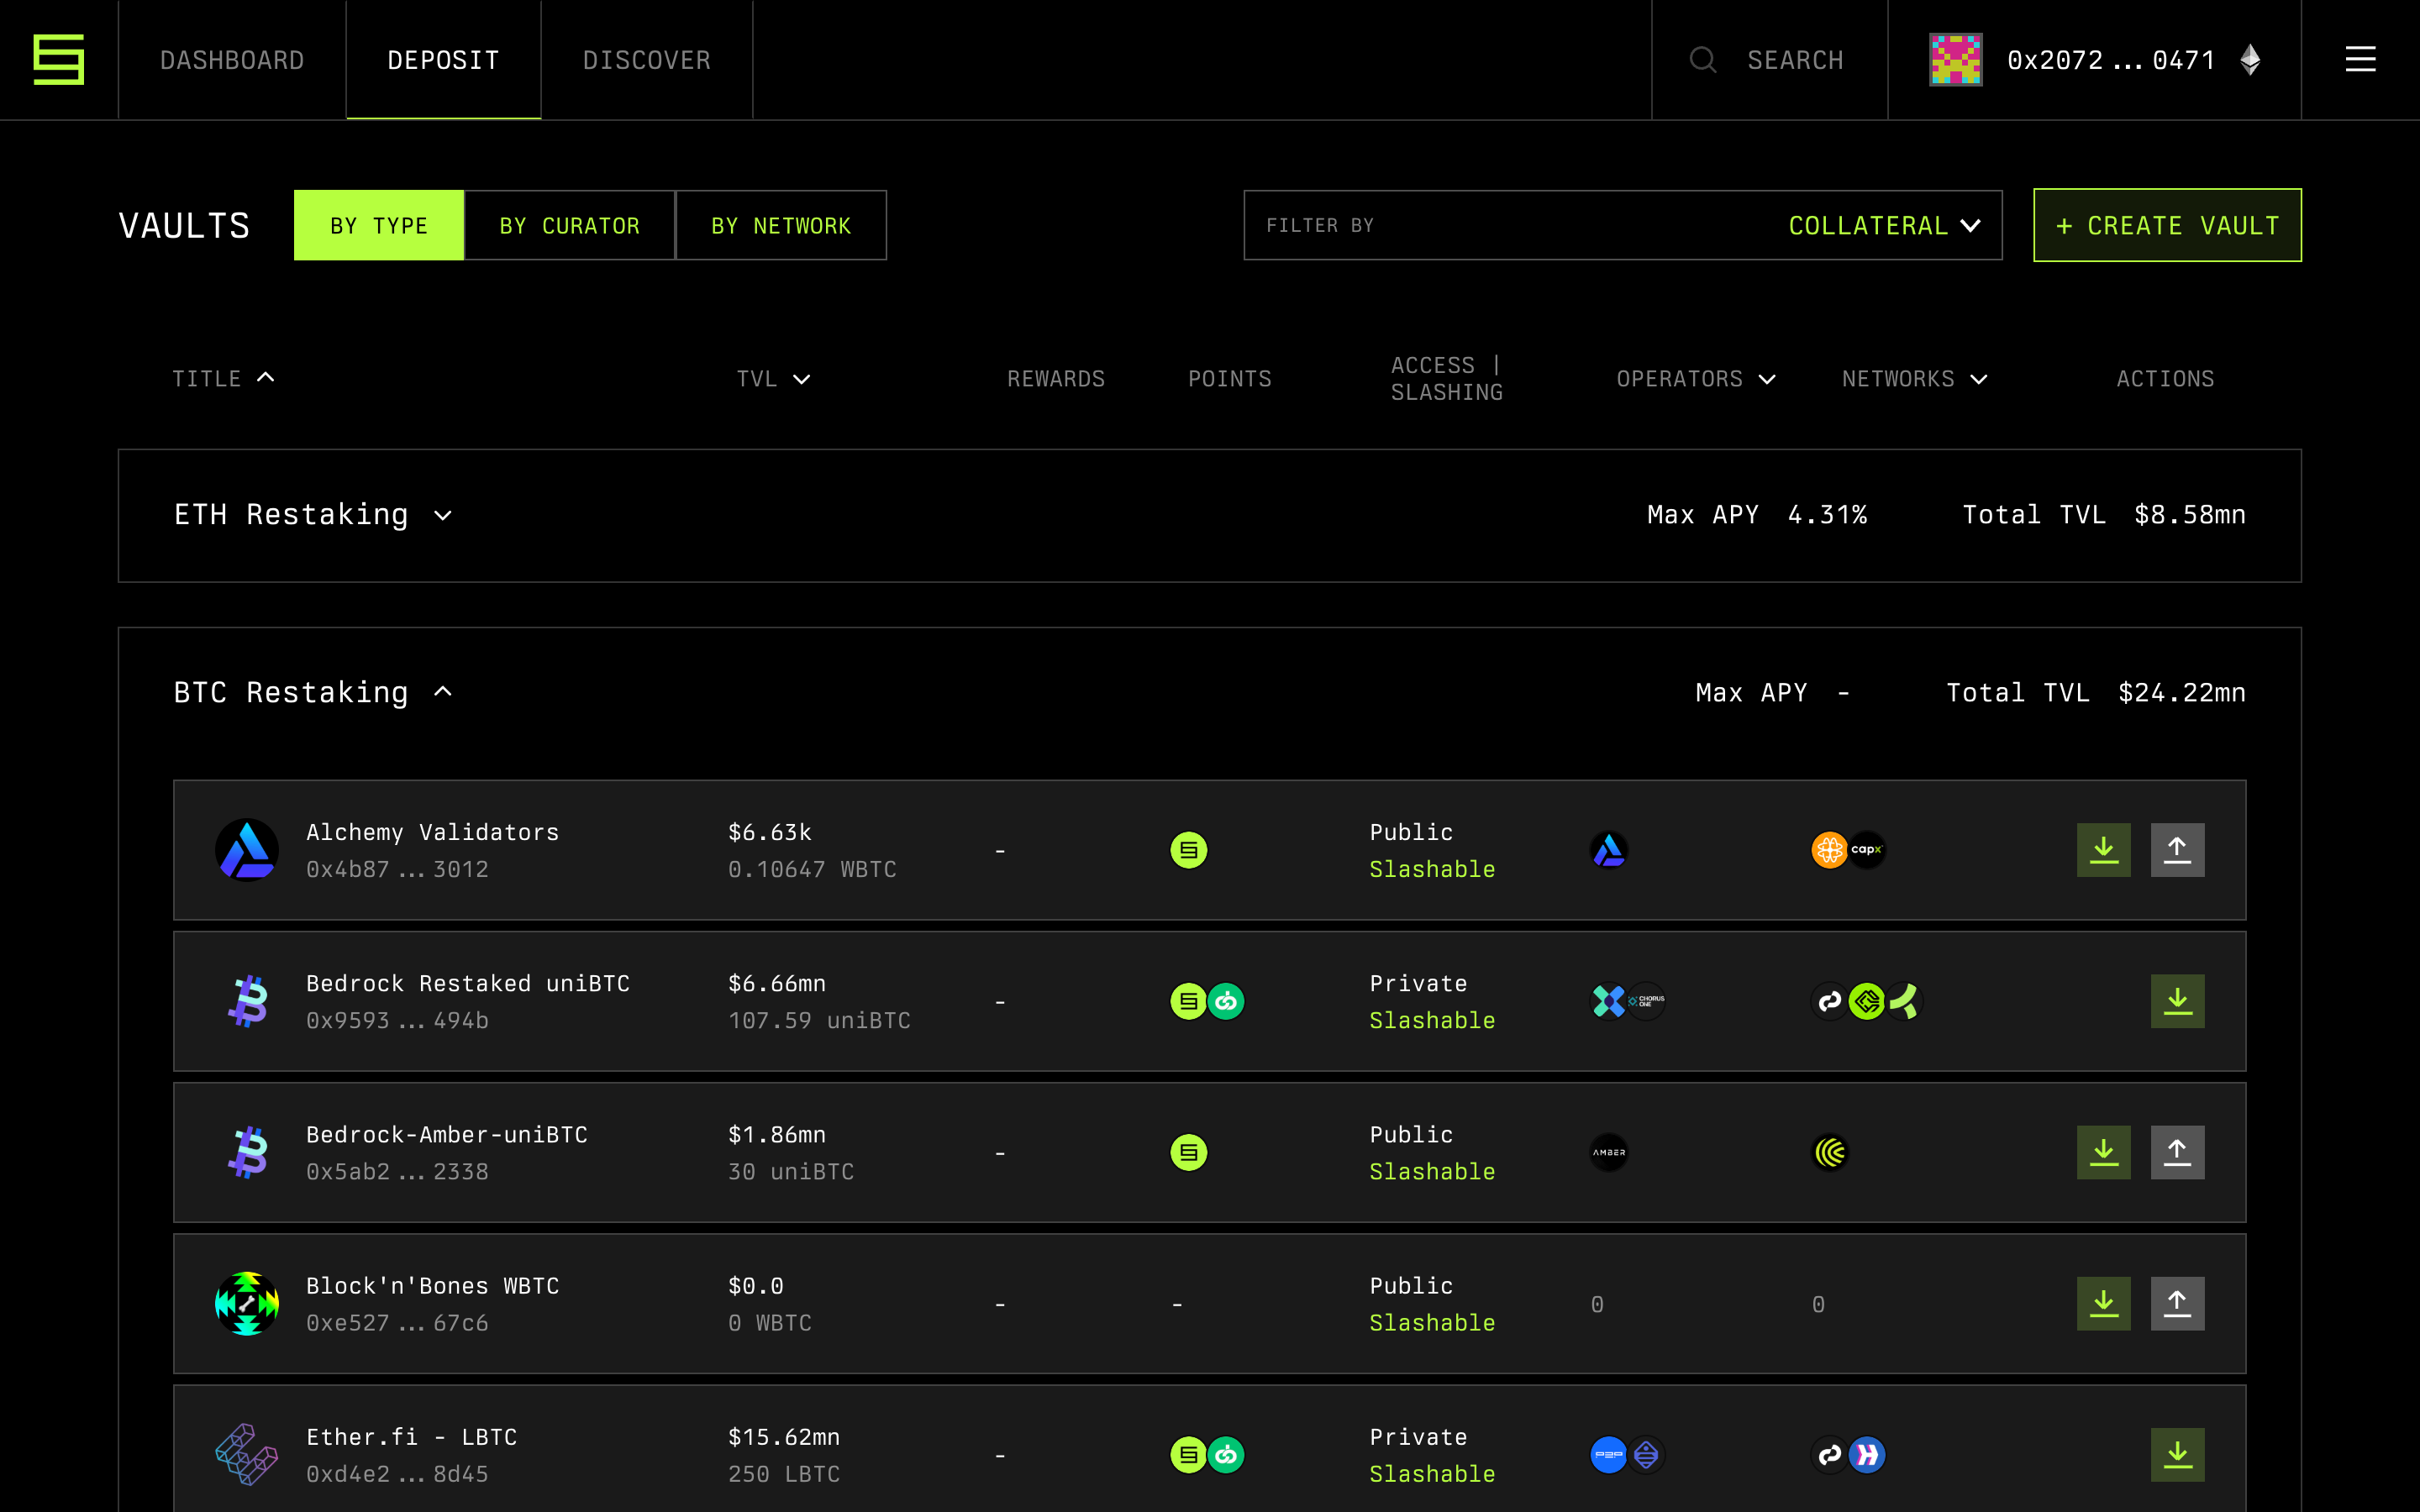Click Max APY 4.31% value
Screen dimensions: 2420x1512
[1826, 514]
